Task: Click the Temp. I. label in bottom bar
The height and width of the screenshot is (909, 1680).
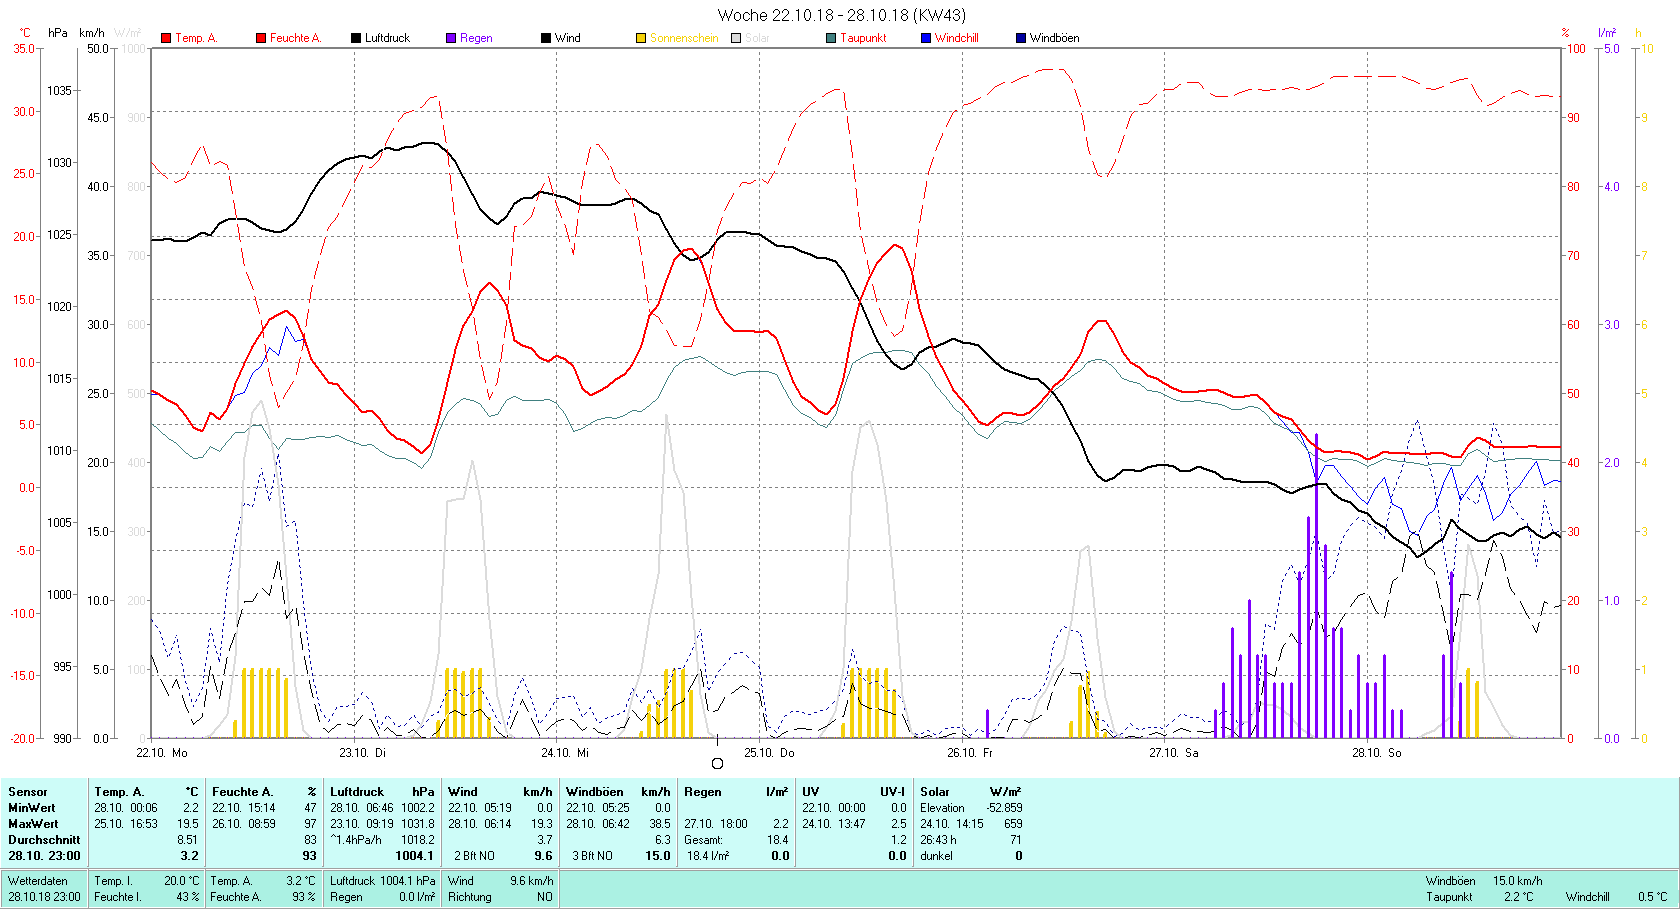Action: pos(113,881)
